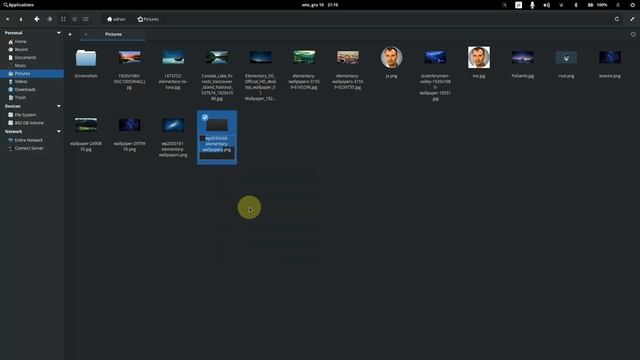
Task: Open the Applications menu
Action: (x=18, y=5)
